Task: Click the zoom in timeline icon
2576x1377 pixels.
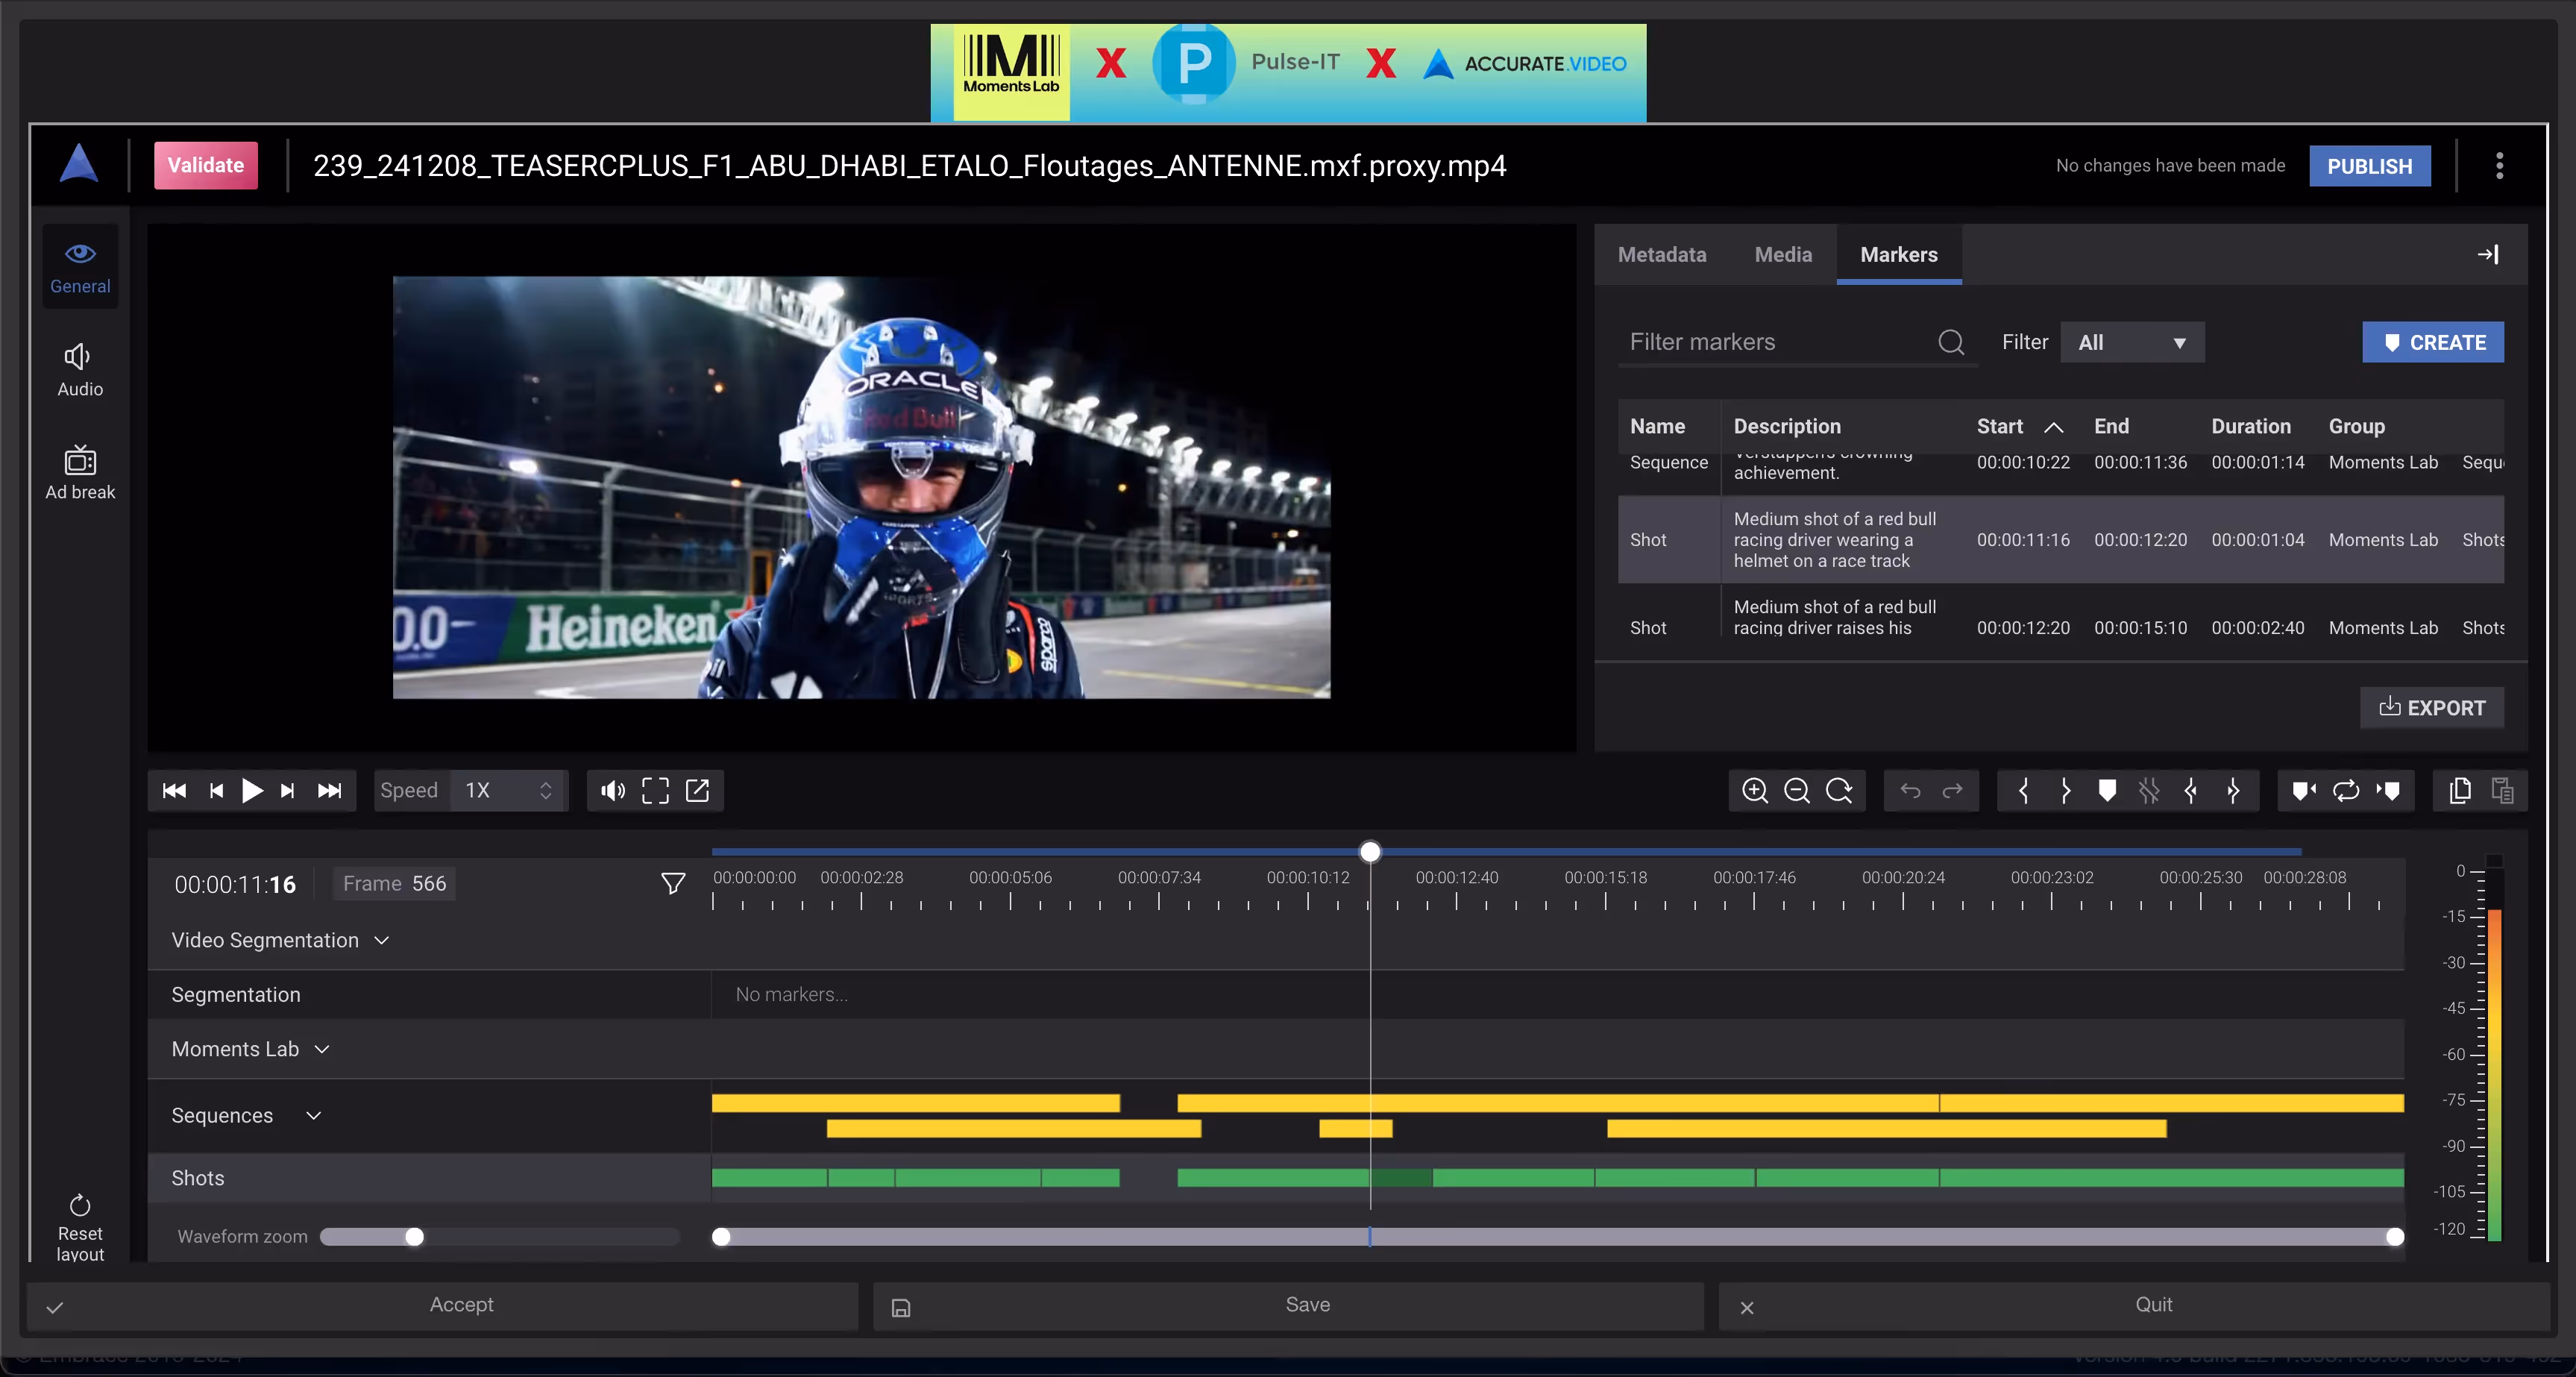Action: [1754, 791]
